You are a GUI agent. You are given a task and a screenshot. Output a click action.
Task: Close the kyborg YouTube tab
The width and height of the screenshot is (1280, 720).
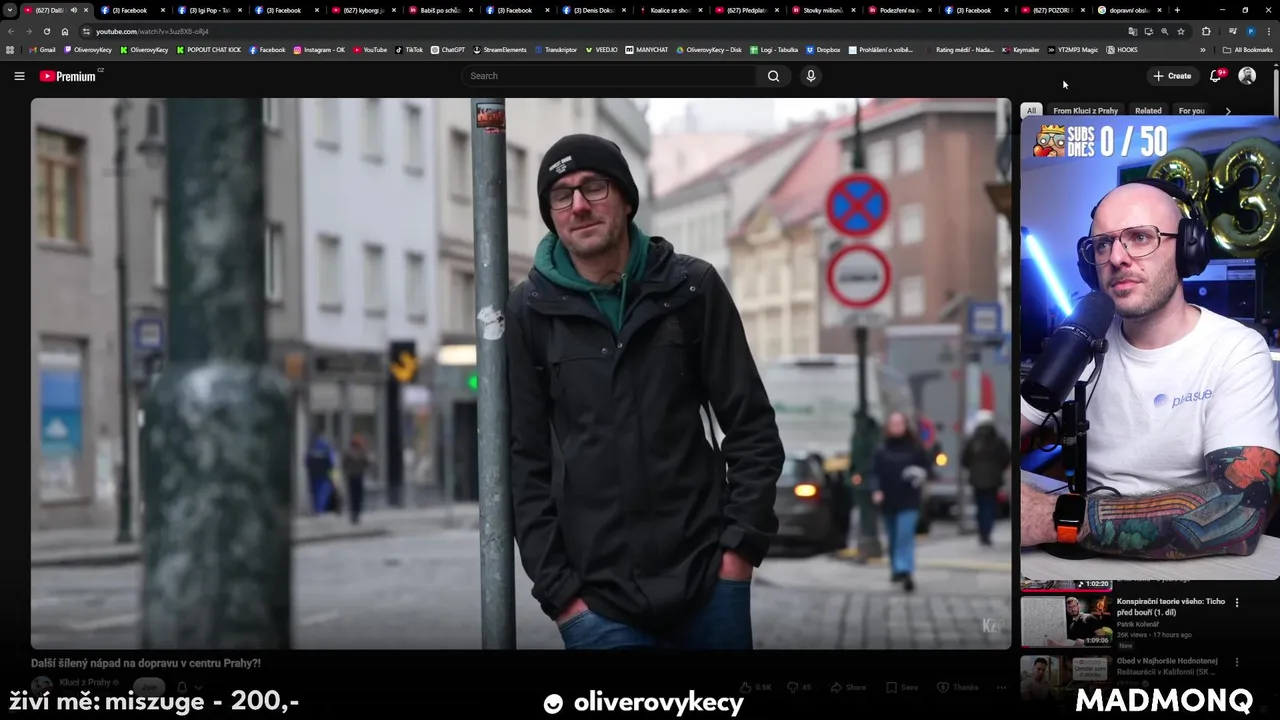(x=393, y=10)
